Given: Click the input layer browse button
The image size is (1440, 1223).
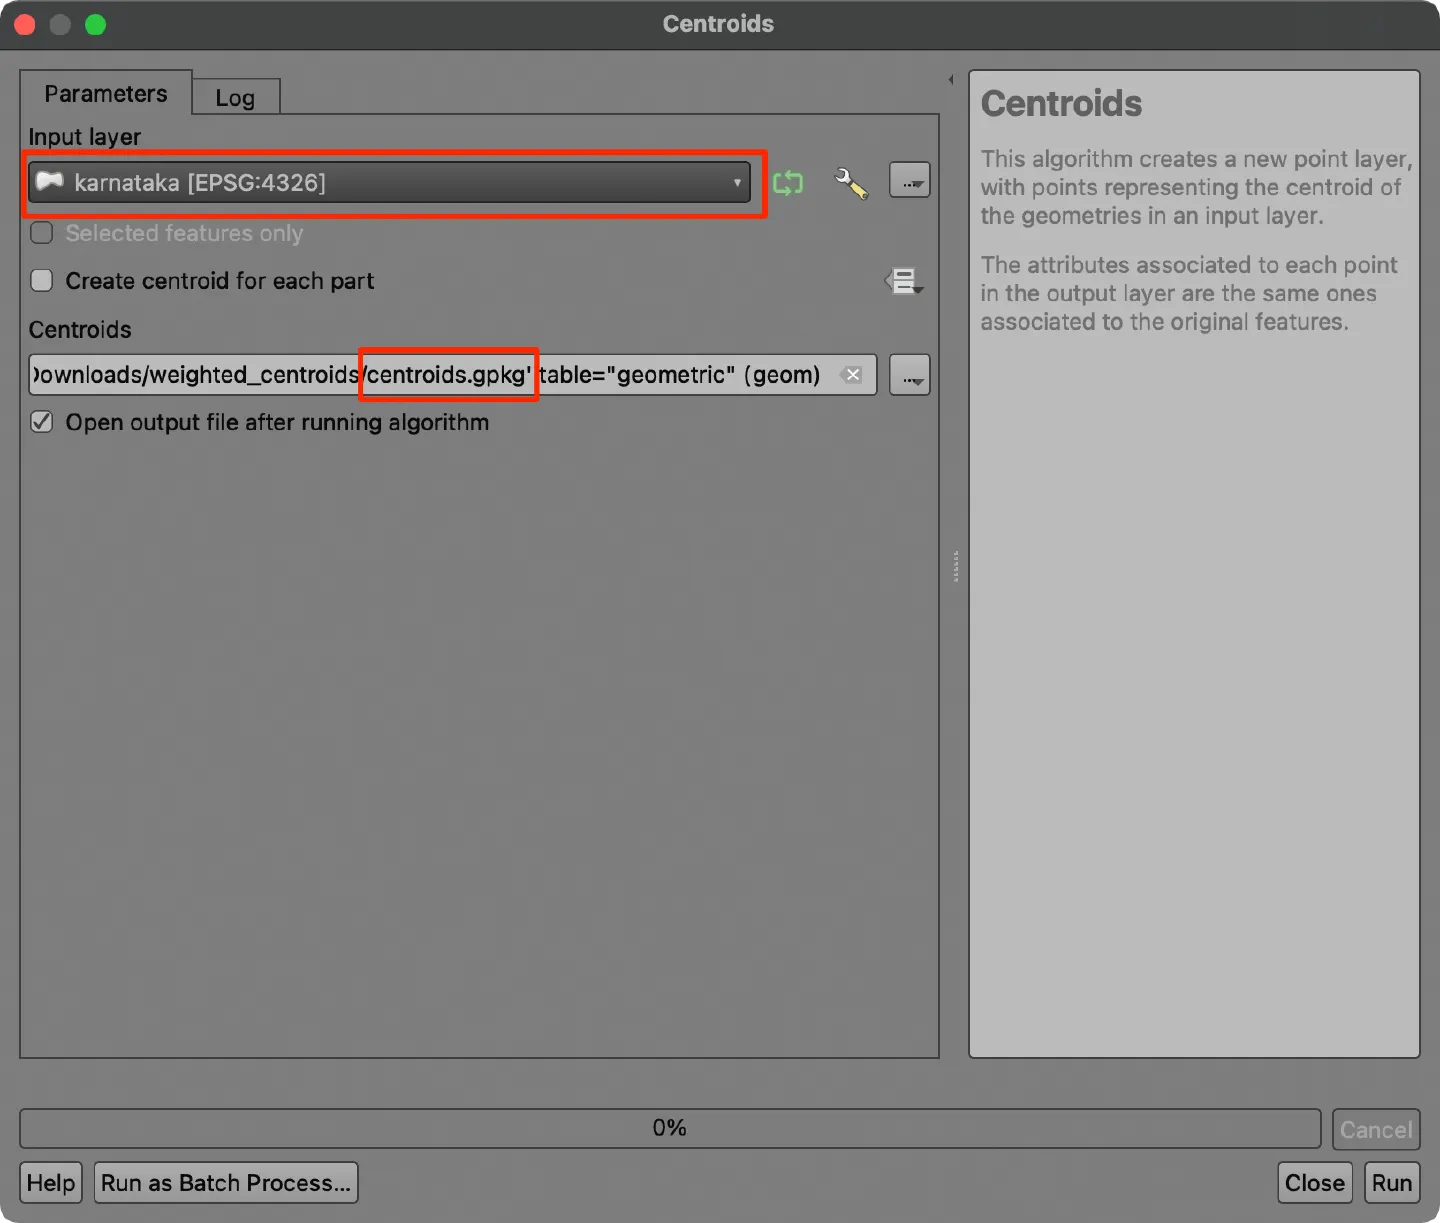Looking at the screenshot, I should tap(910, 181).
